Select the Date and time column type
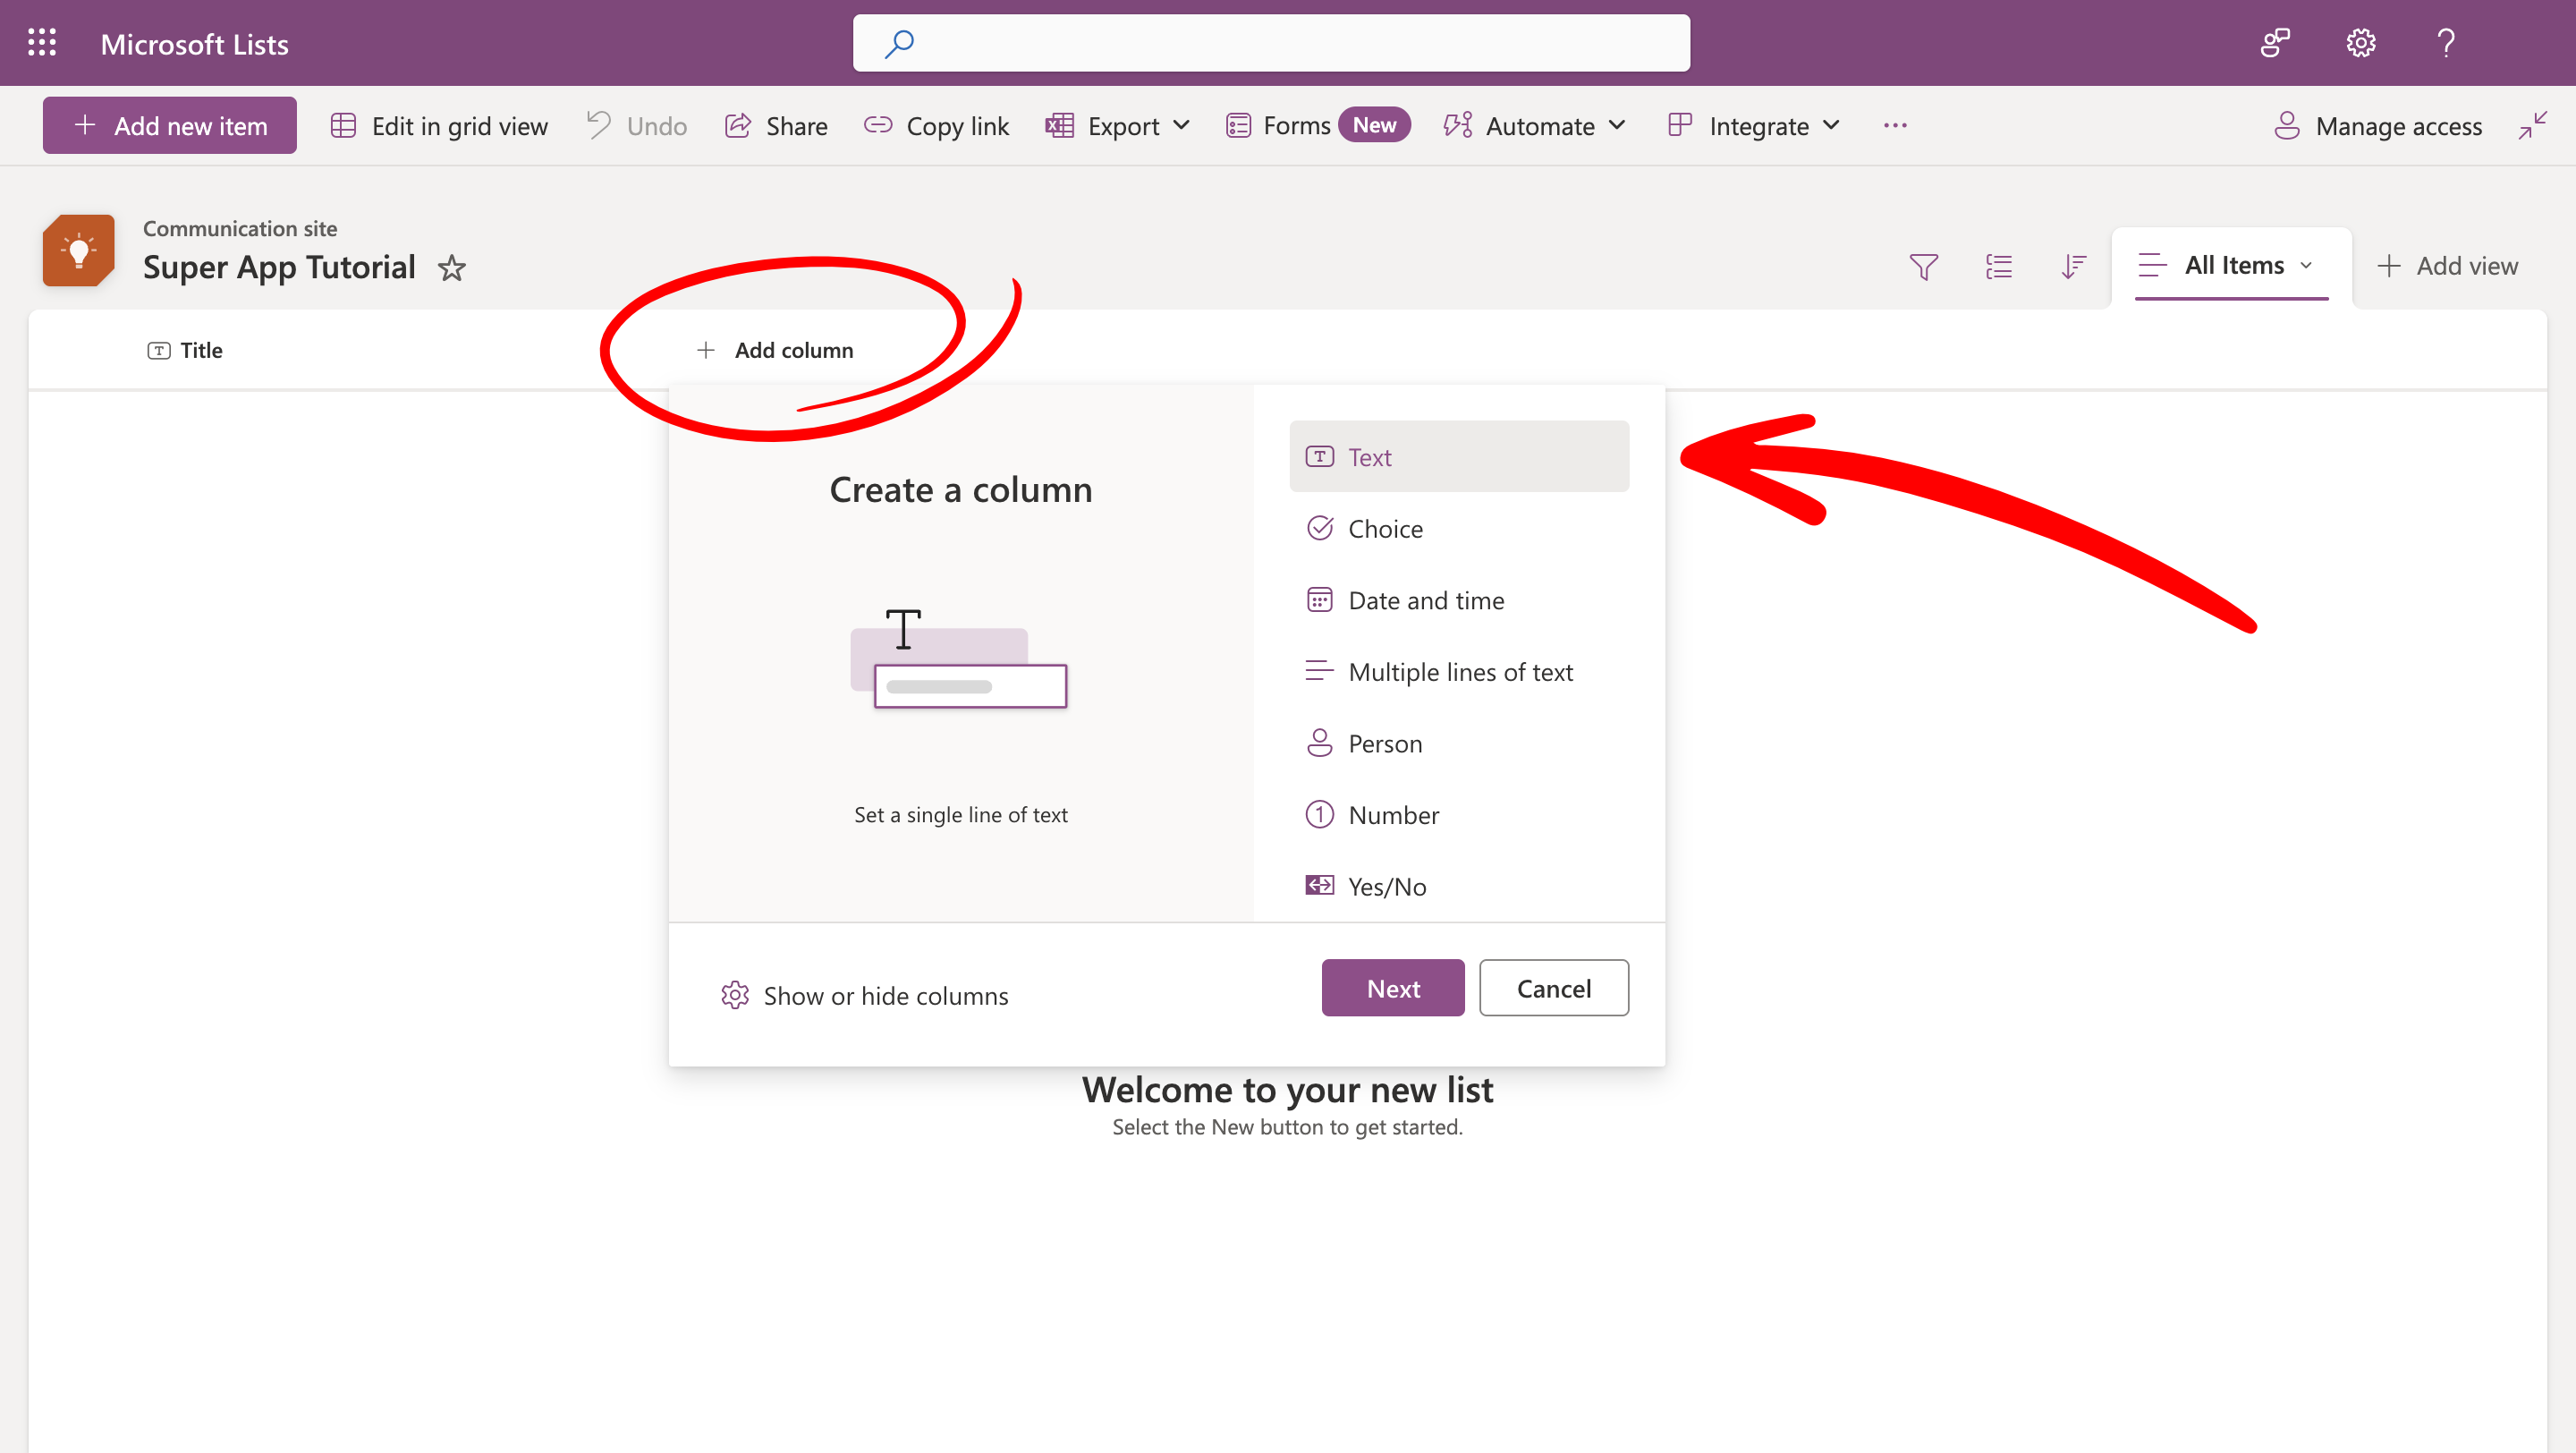Image resolution: width=2576 pixels, height=1453 pixels. click(1425, 599)
